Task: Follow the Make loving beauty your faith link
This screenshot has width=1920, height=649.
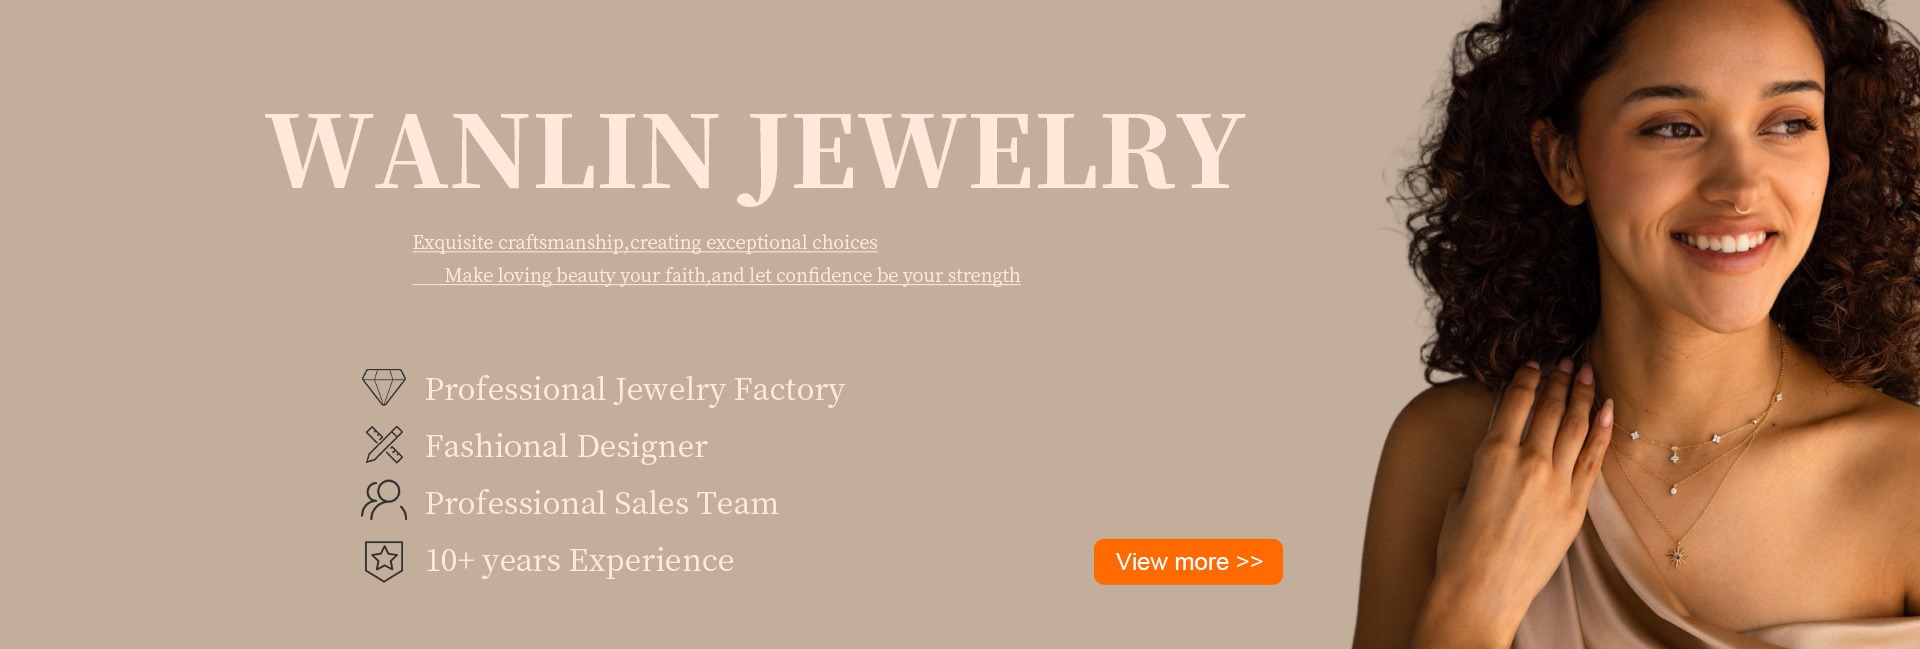Action: (732, 275)
